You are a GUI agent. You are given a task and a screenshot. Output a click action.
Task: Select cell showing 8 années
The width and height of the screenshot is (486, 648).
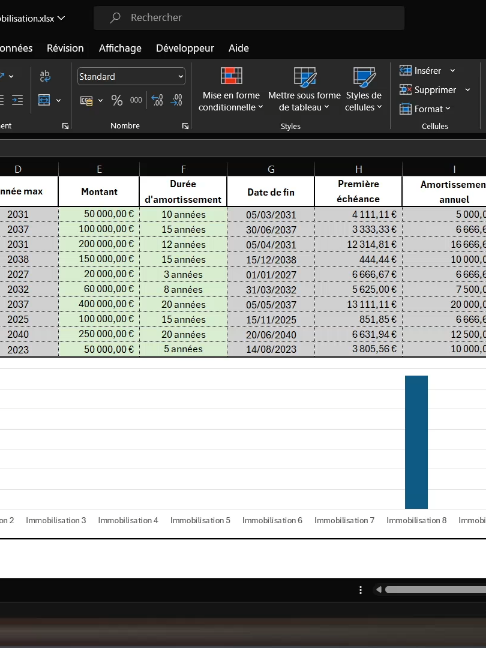tap(183, 289)
